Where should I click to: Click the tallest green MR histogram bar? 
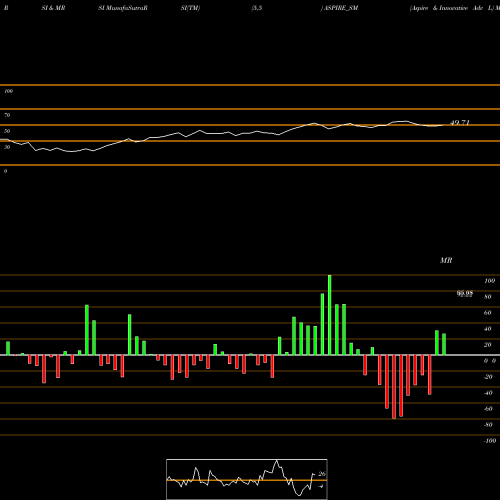click(330, 315)
